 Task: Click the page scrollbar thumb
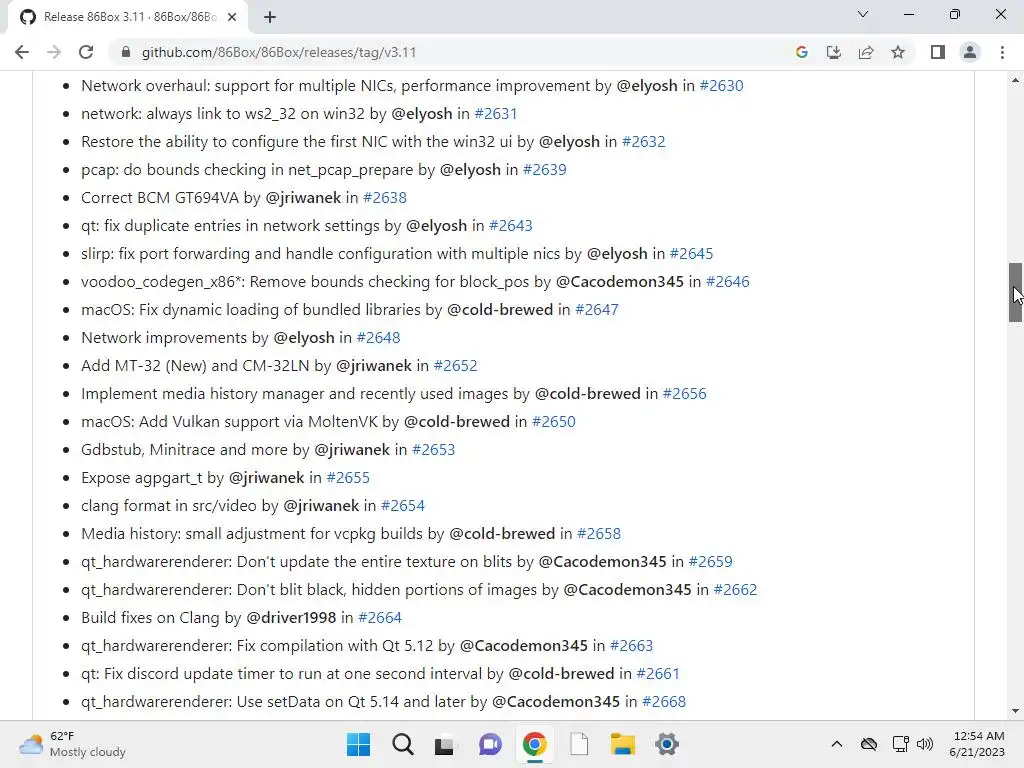pyautogui.click(x=1015, y=292)
